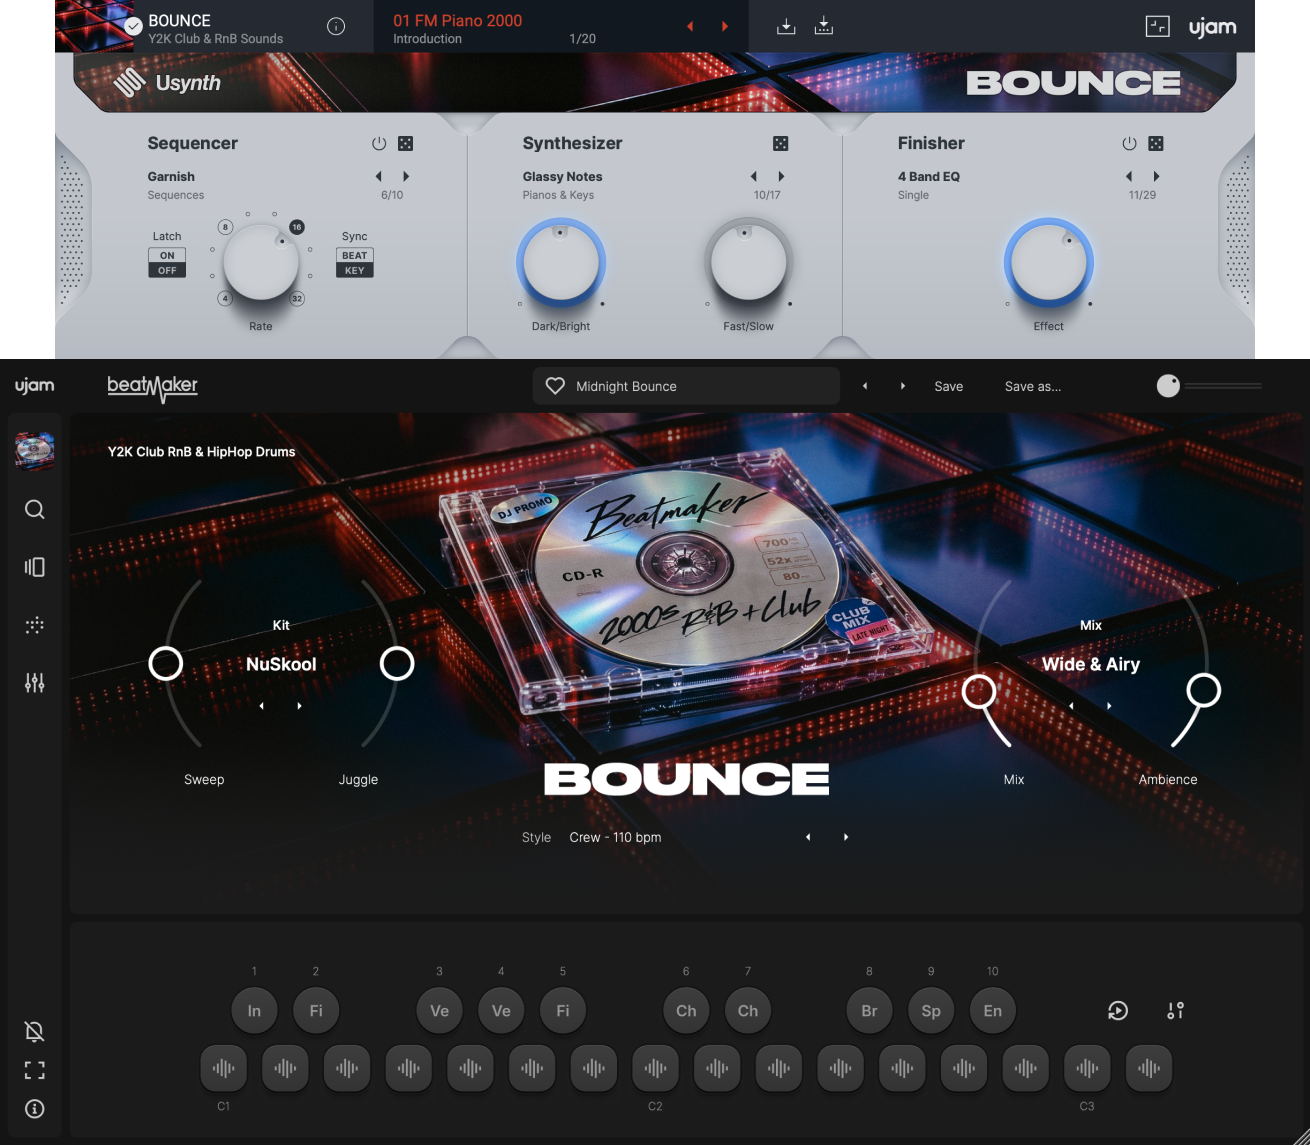
Task: Click the Beatmaker pad settings icon
Action: coord(1176,1011)
